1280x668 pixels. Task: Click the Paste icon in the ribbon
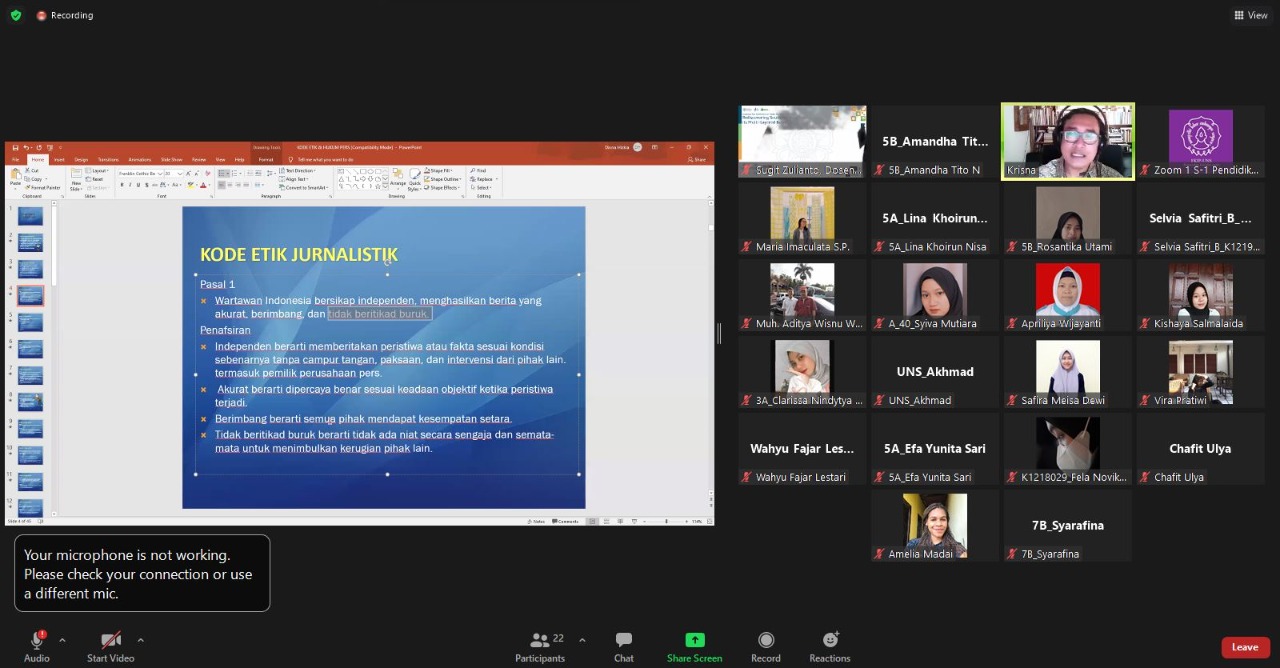click(x=15, y=177)
